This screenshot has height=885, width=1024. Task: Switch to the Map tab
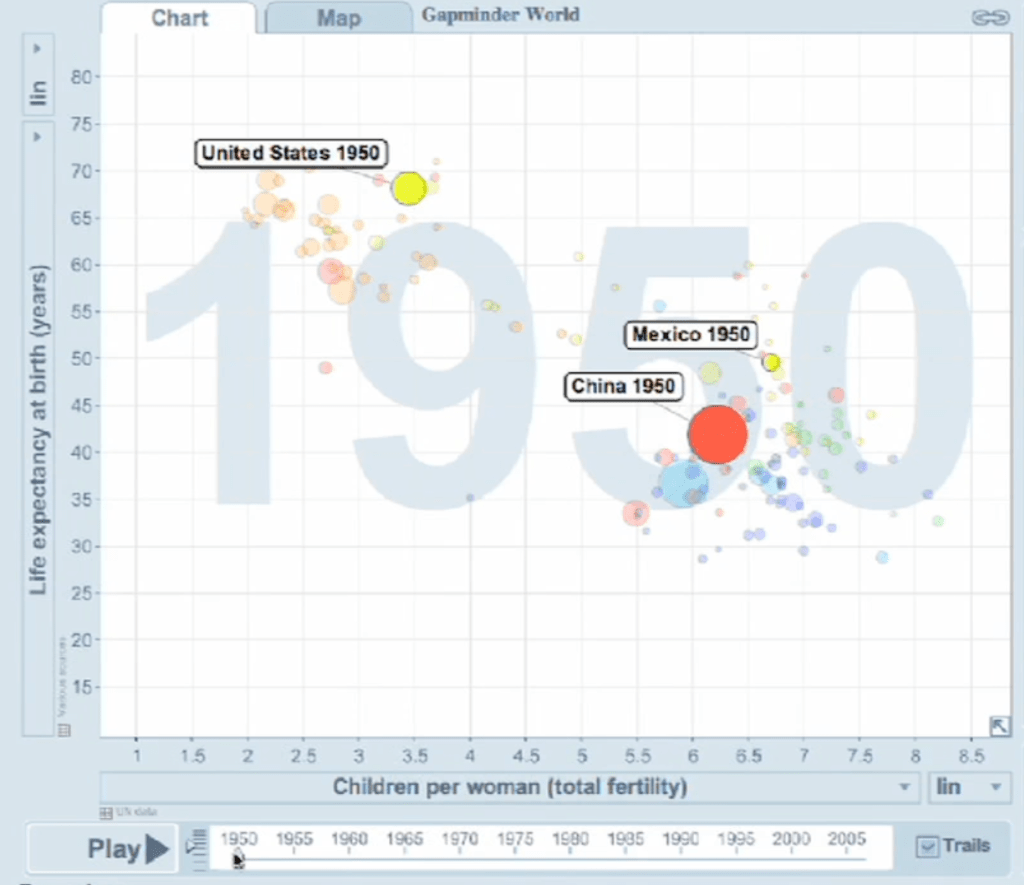click(x=338, y=17)
